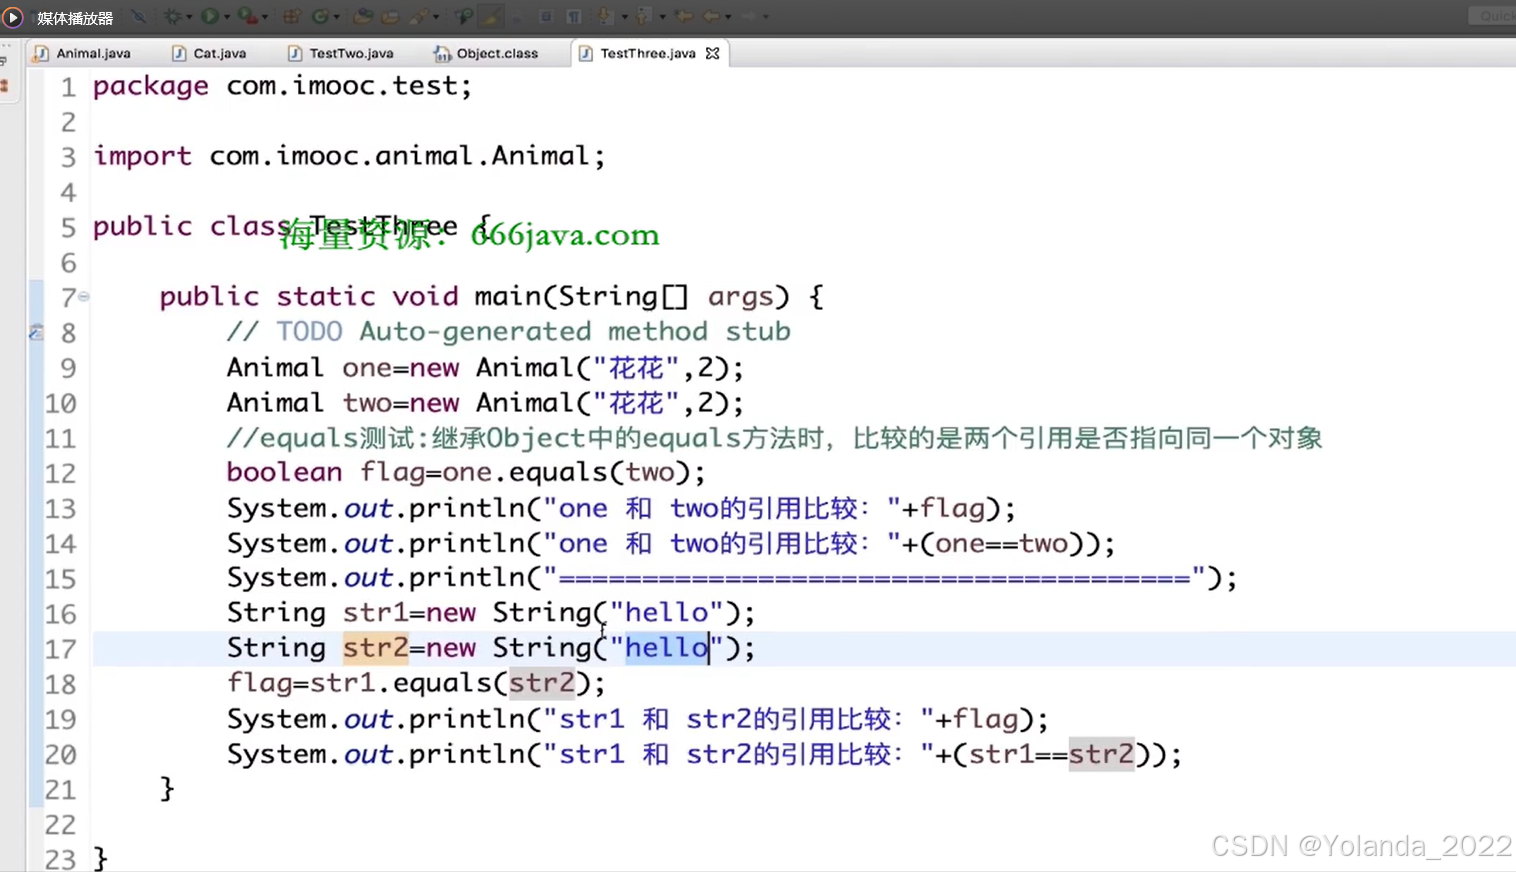This screenshot has height=872, width=1516.
Task: Click '+flag' on line 13
Action: pyautogui.click(x=943, y=508)
